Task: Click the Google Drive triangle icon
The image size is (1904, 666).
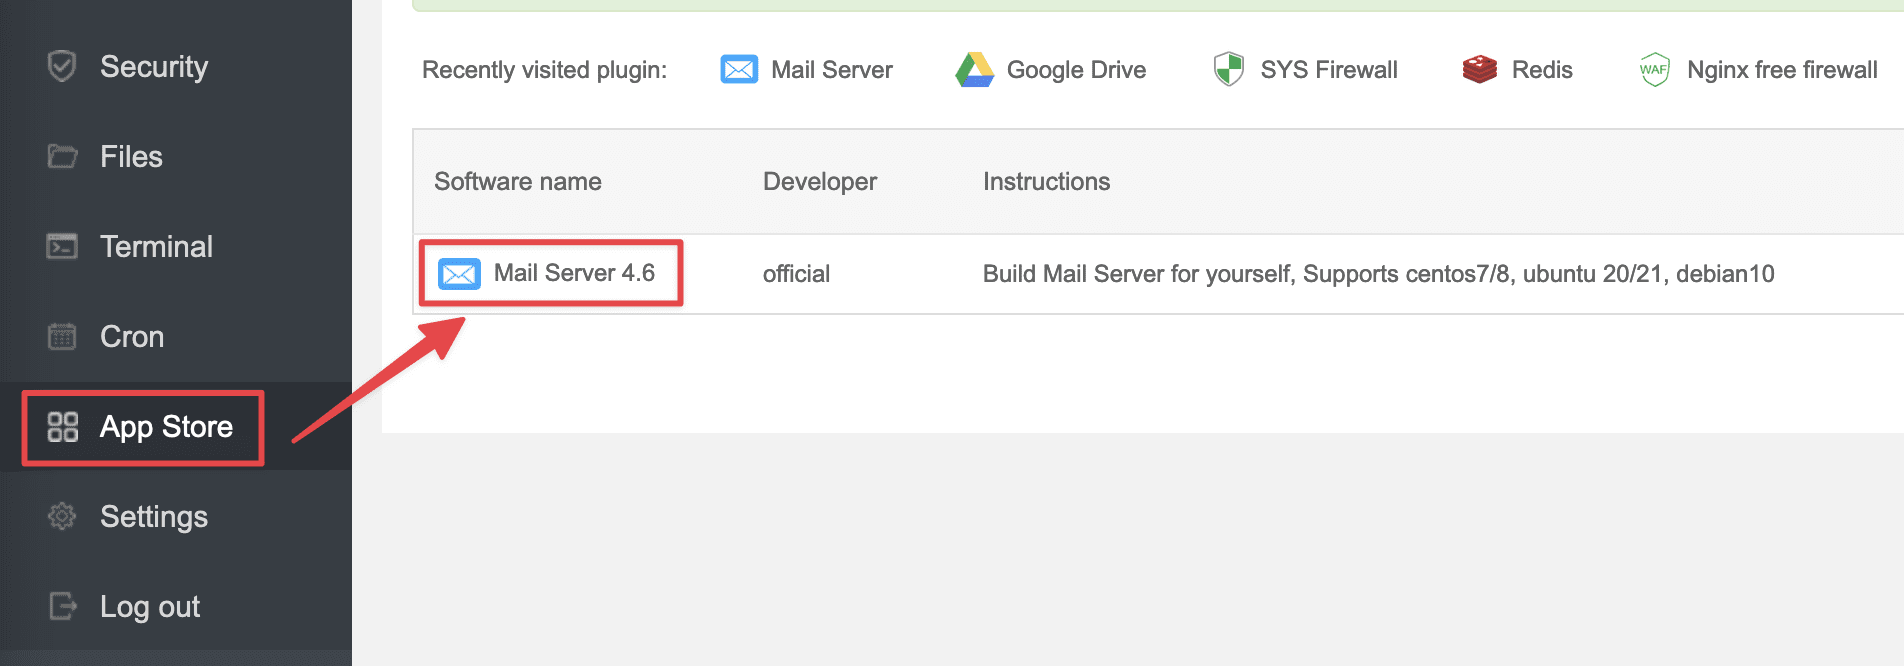Action: (974, 70)
